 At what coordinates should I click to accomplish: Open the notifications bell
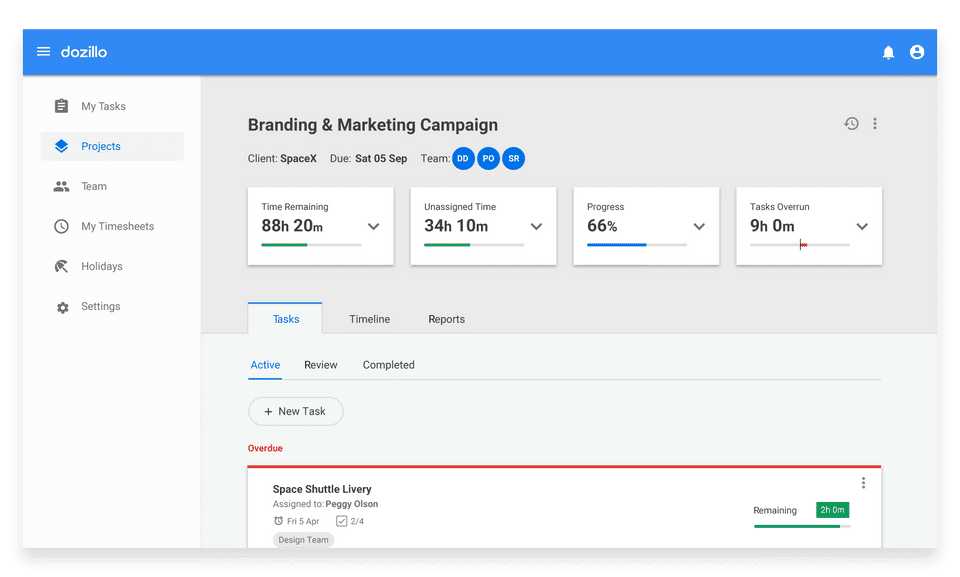888,53
